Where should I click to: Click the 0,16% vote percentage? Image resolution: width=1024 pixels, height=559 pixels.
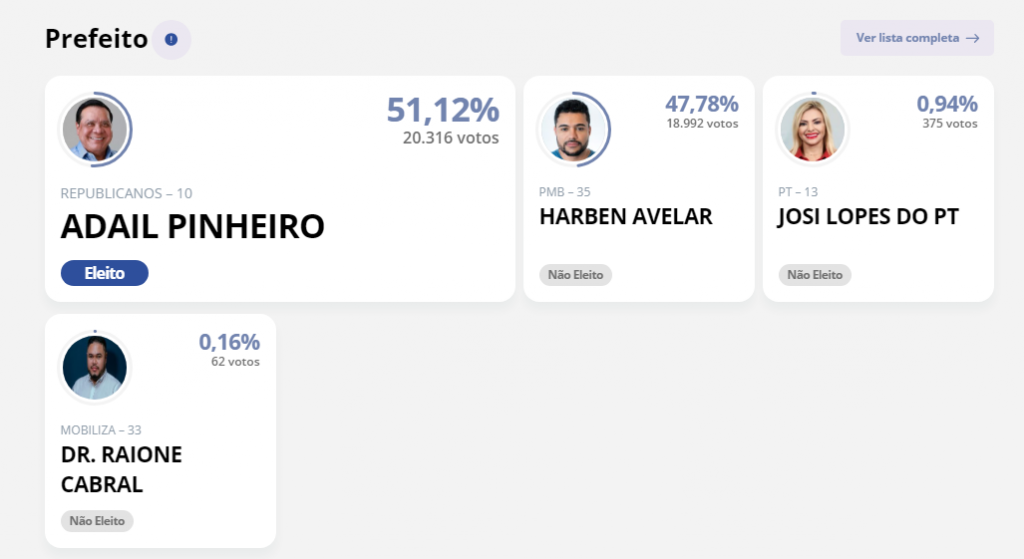coord(229,342)
